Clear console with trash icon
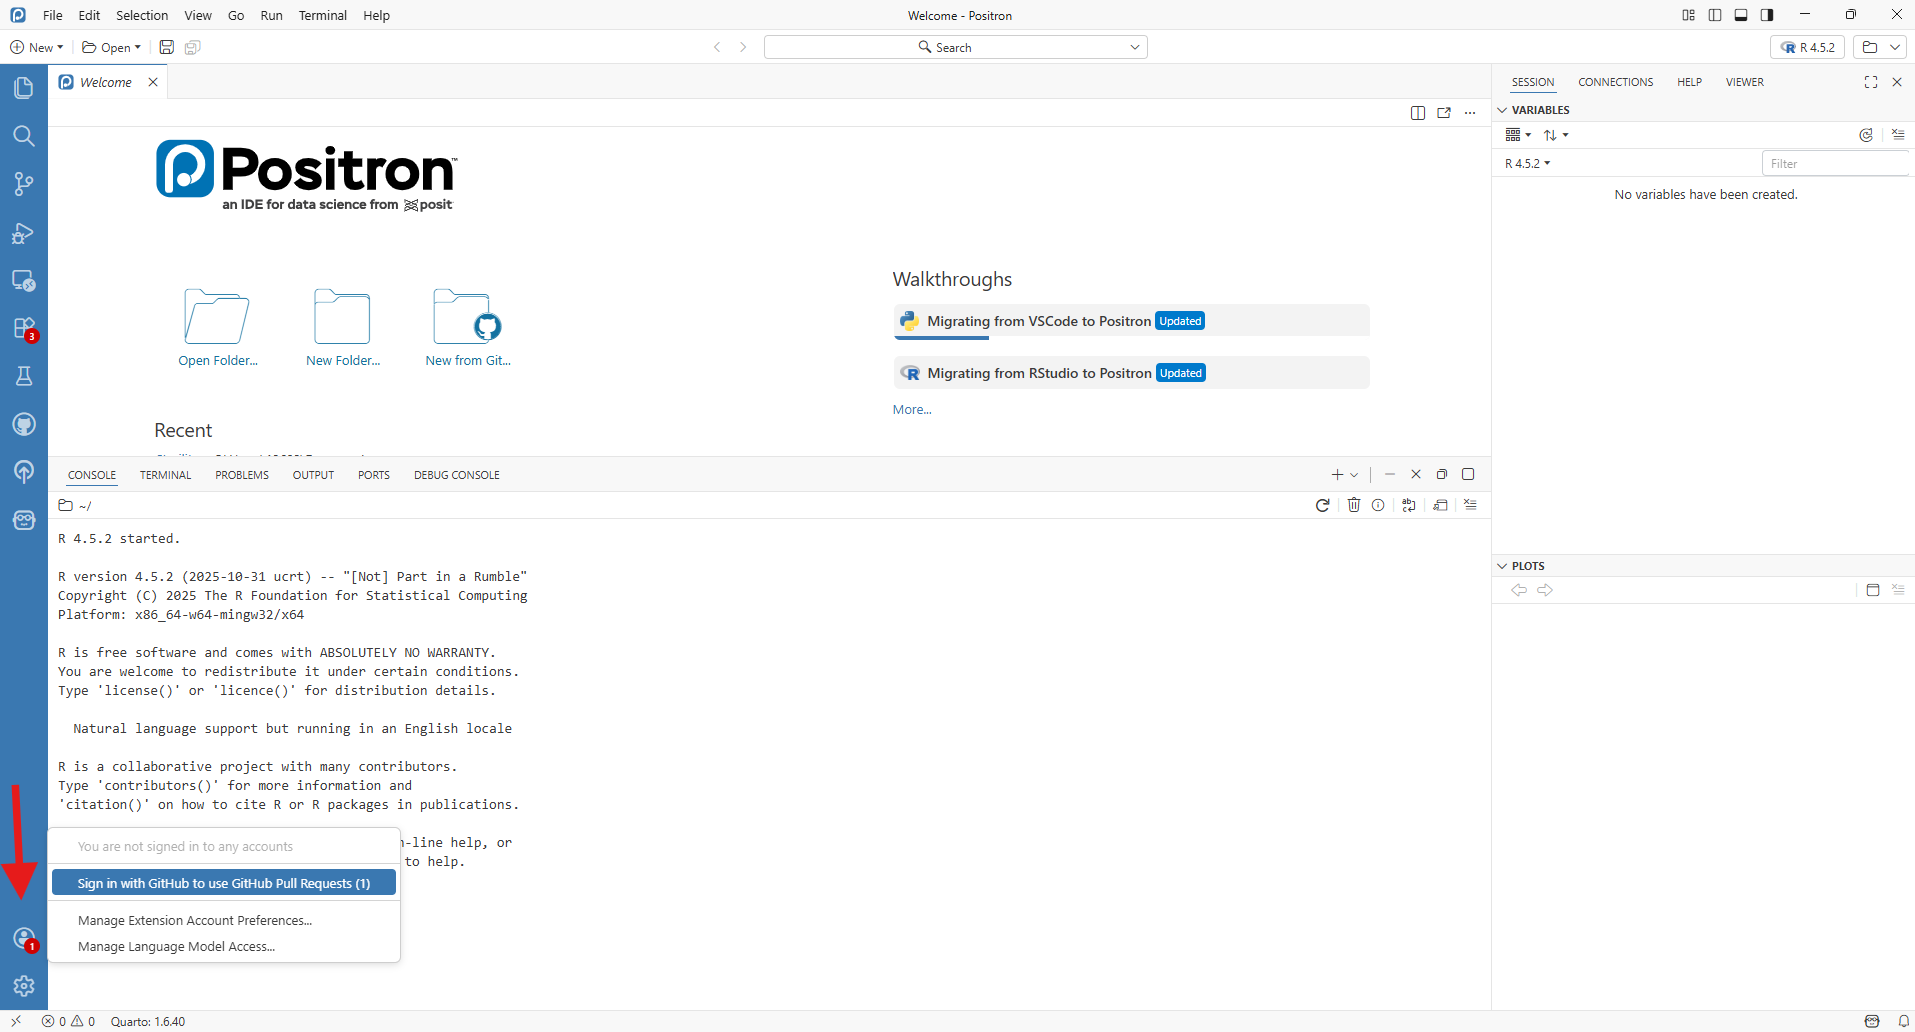Viewport: 1915px width, 1032px height. (1353, 505)
